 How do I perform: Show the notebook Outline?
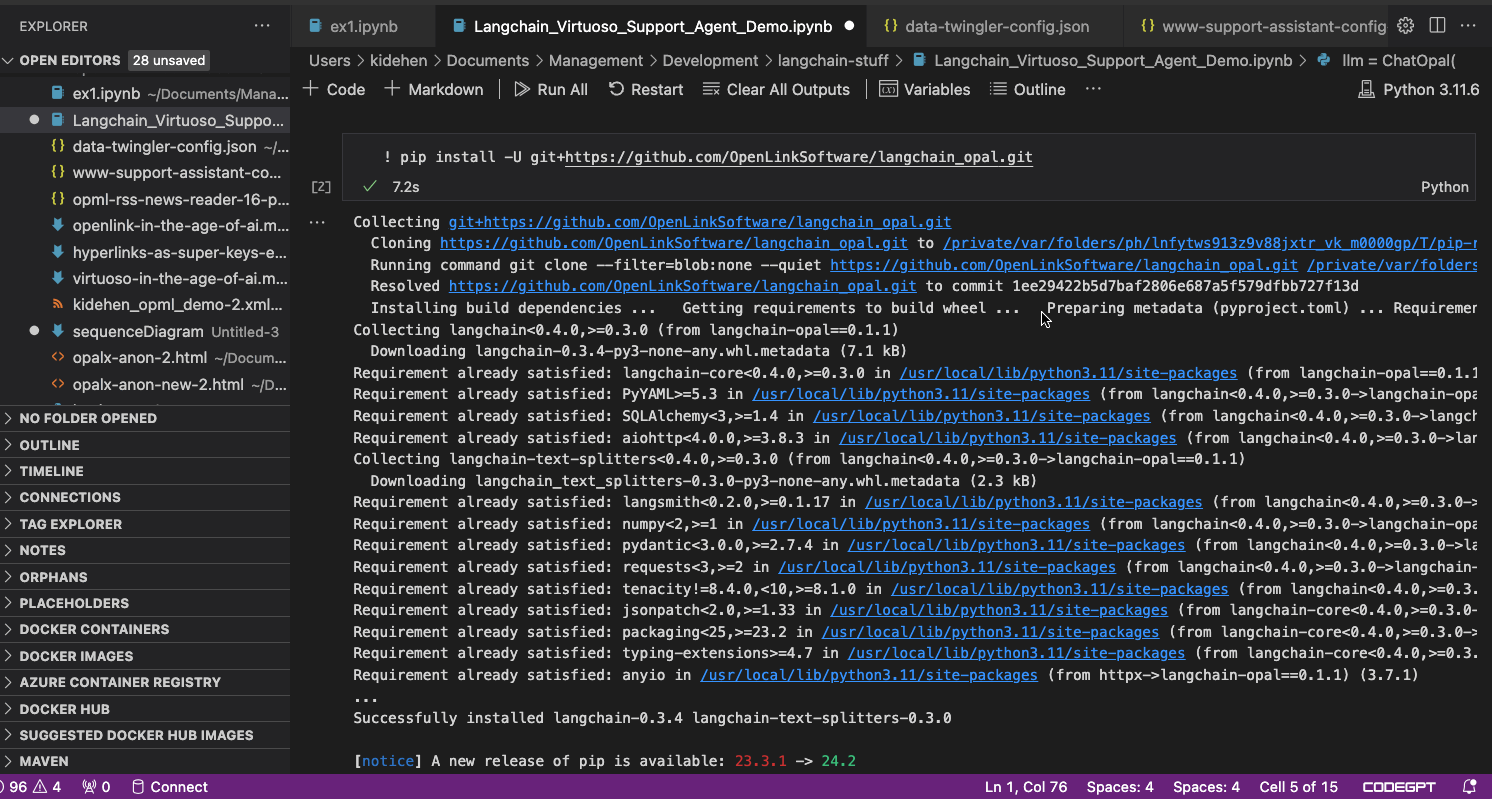click(1028, 89)
